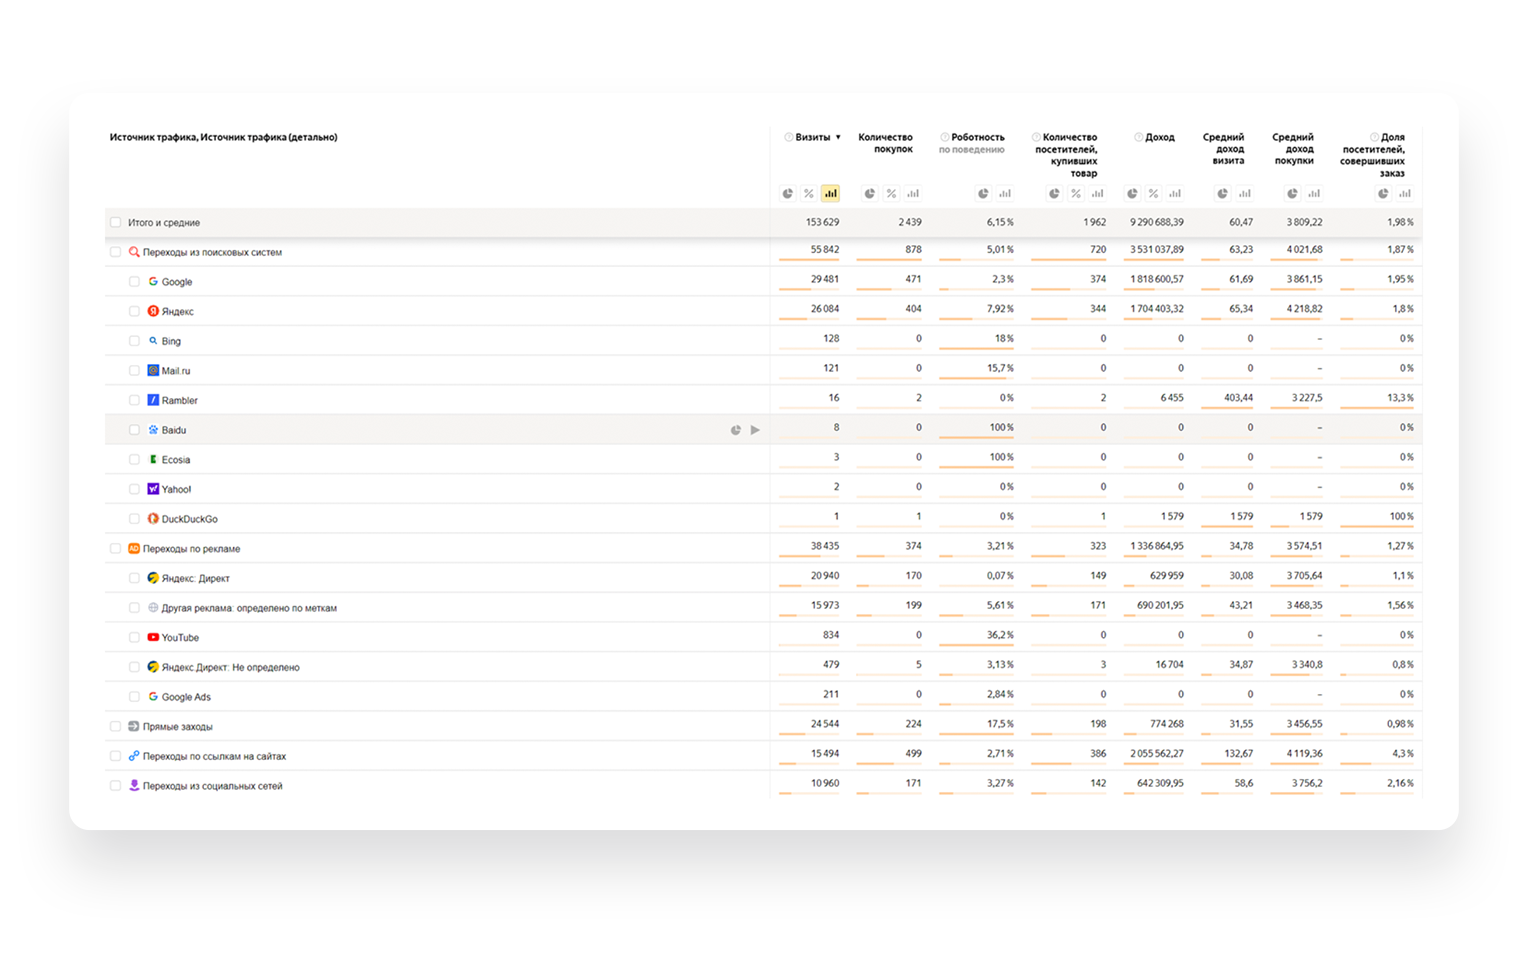
Task: Select the percent view icon under Визиты
Action: (x=809, y=194)
